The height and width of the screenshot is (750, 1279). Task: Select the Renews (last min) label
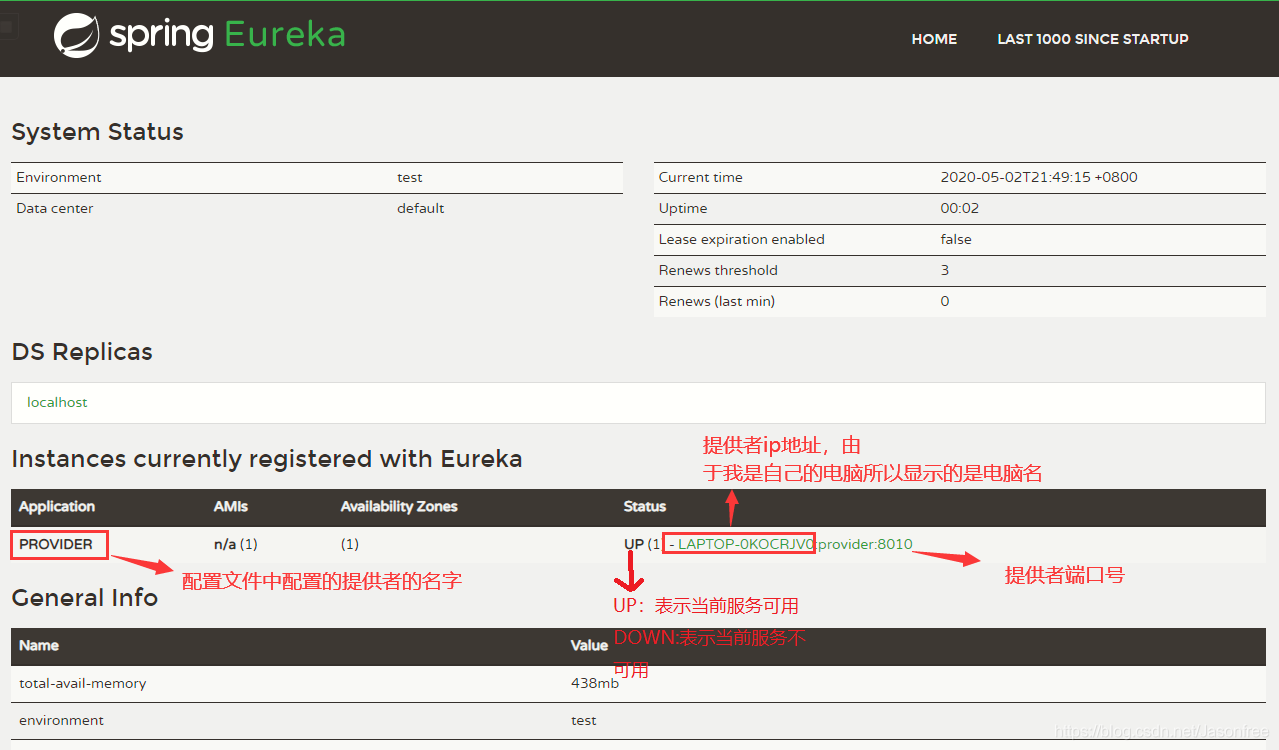click(716, 301)
